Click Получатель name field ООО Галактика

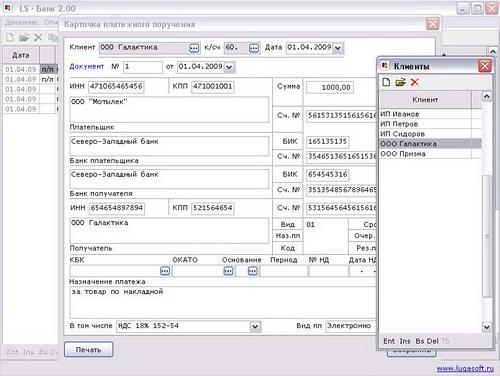169,231
